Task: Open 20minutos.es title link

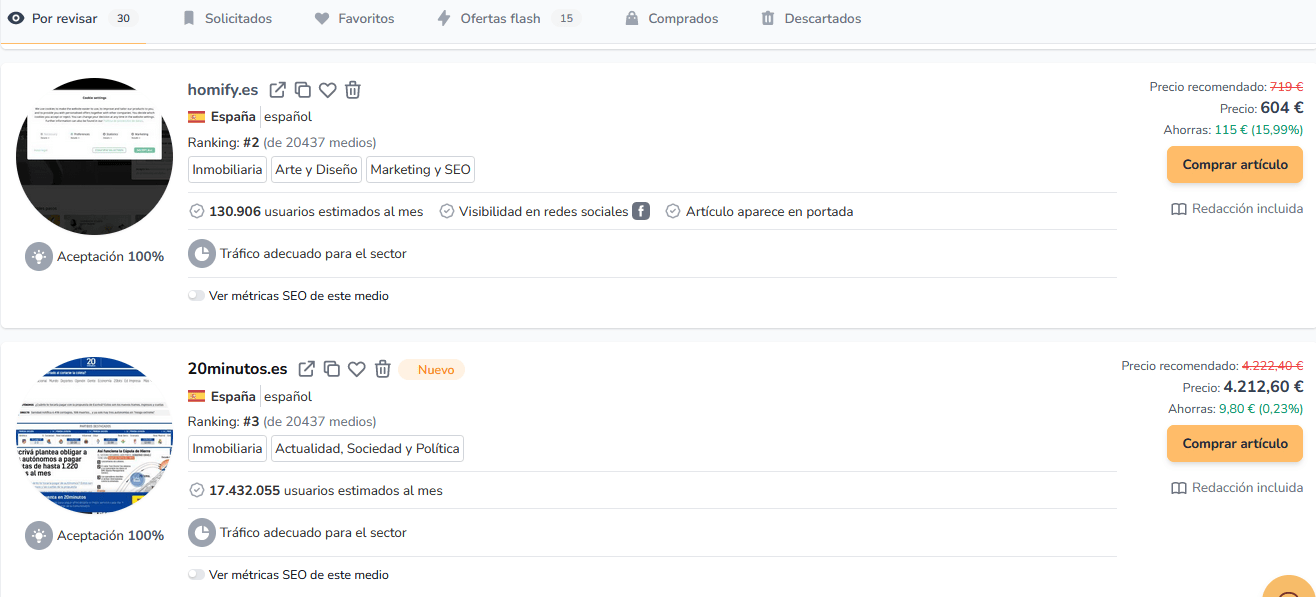Action: point(238,369)
